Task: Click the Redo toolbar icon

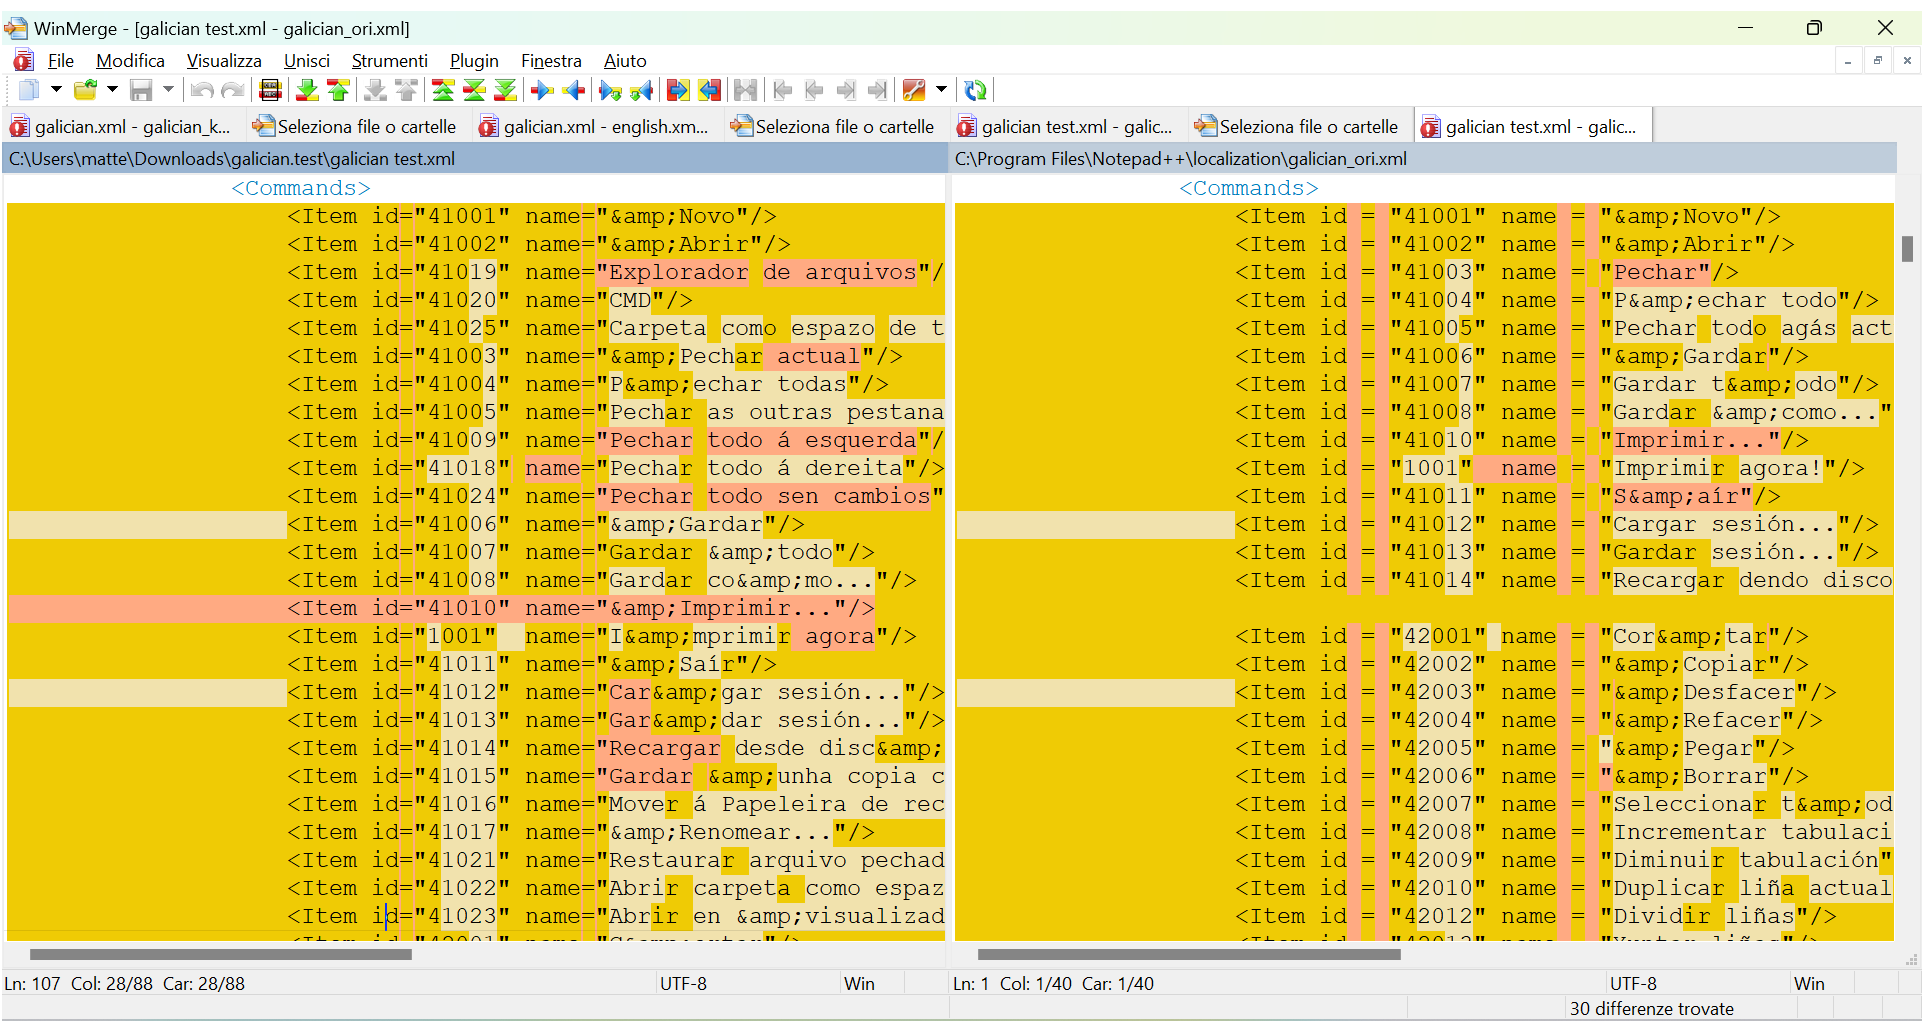Action: [233, 90]
